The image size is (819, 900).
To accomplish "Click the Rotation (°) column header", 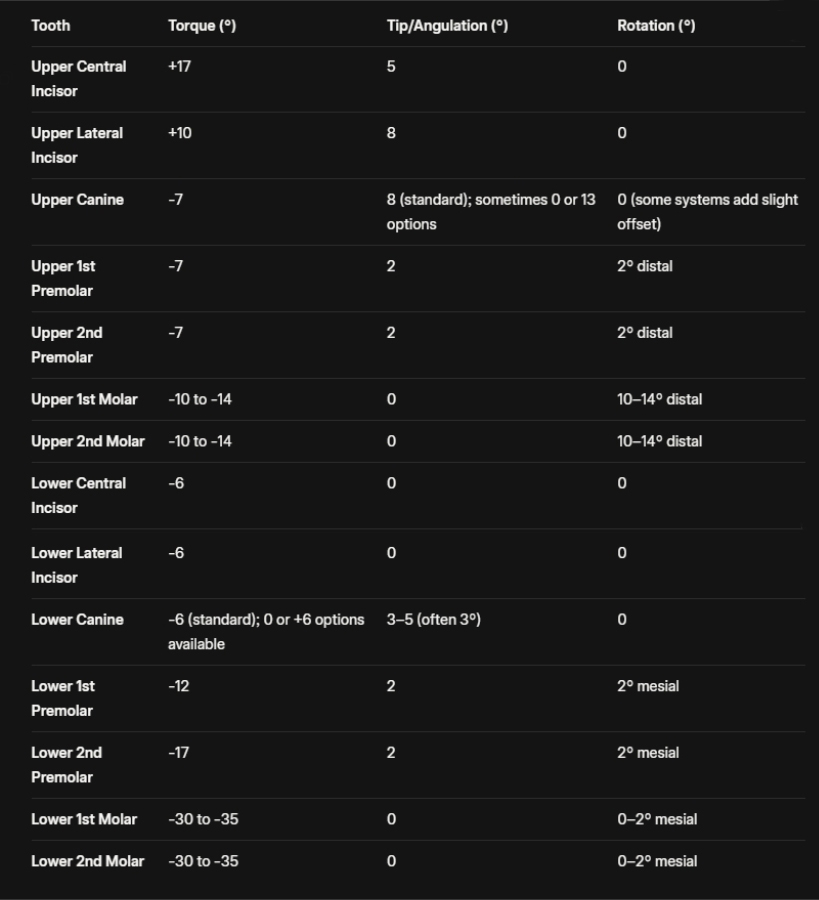I will (656, 26).
